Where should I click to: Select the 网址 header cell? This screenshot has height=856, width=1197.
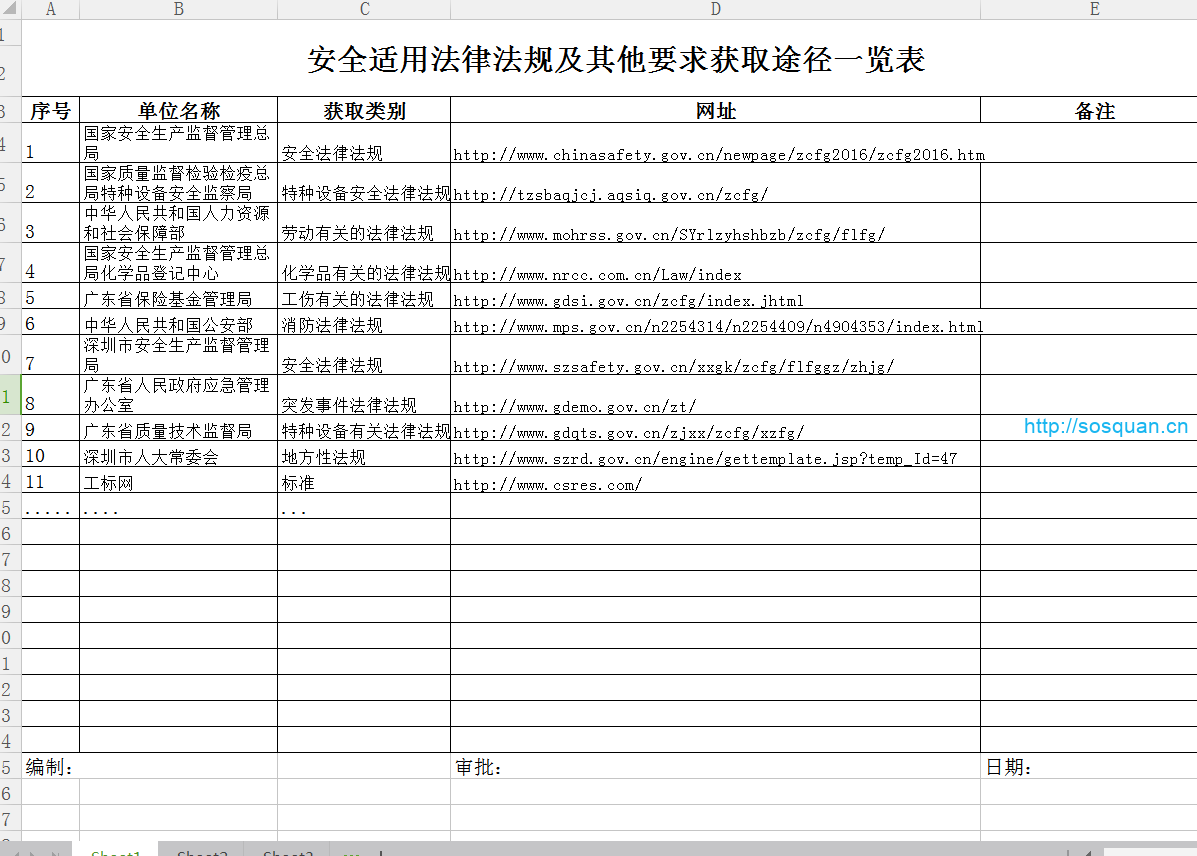tap(715, 111)
